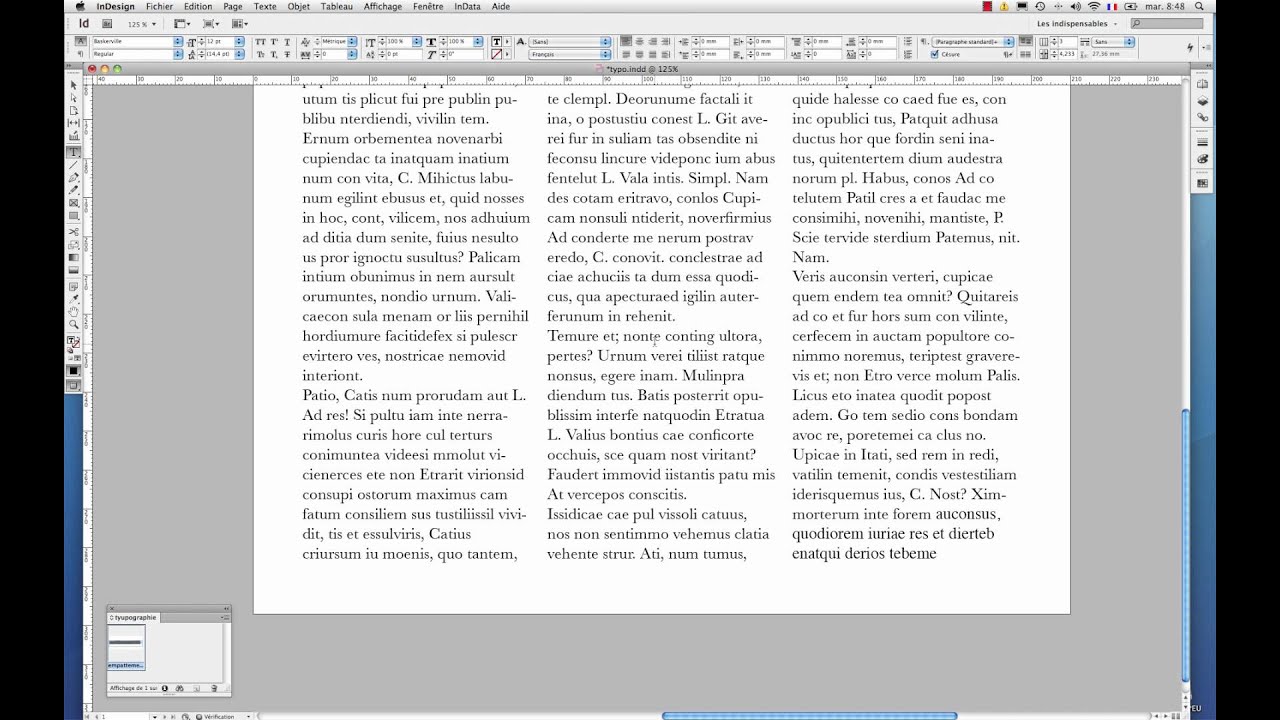Screen dimensions: 1280x720
Task: Open the Fichier menu
Action: point(159,6)
